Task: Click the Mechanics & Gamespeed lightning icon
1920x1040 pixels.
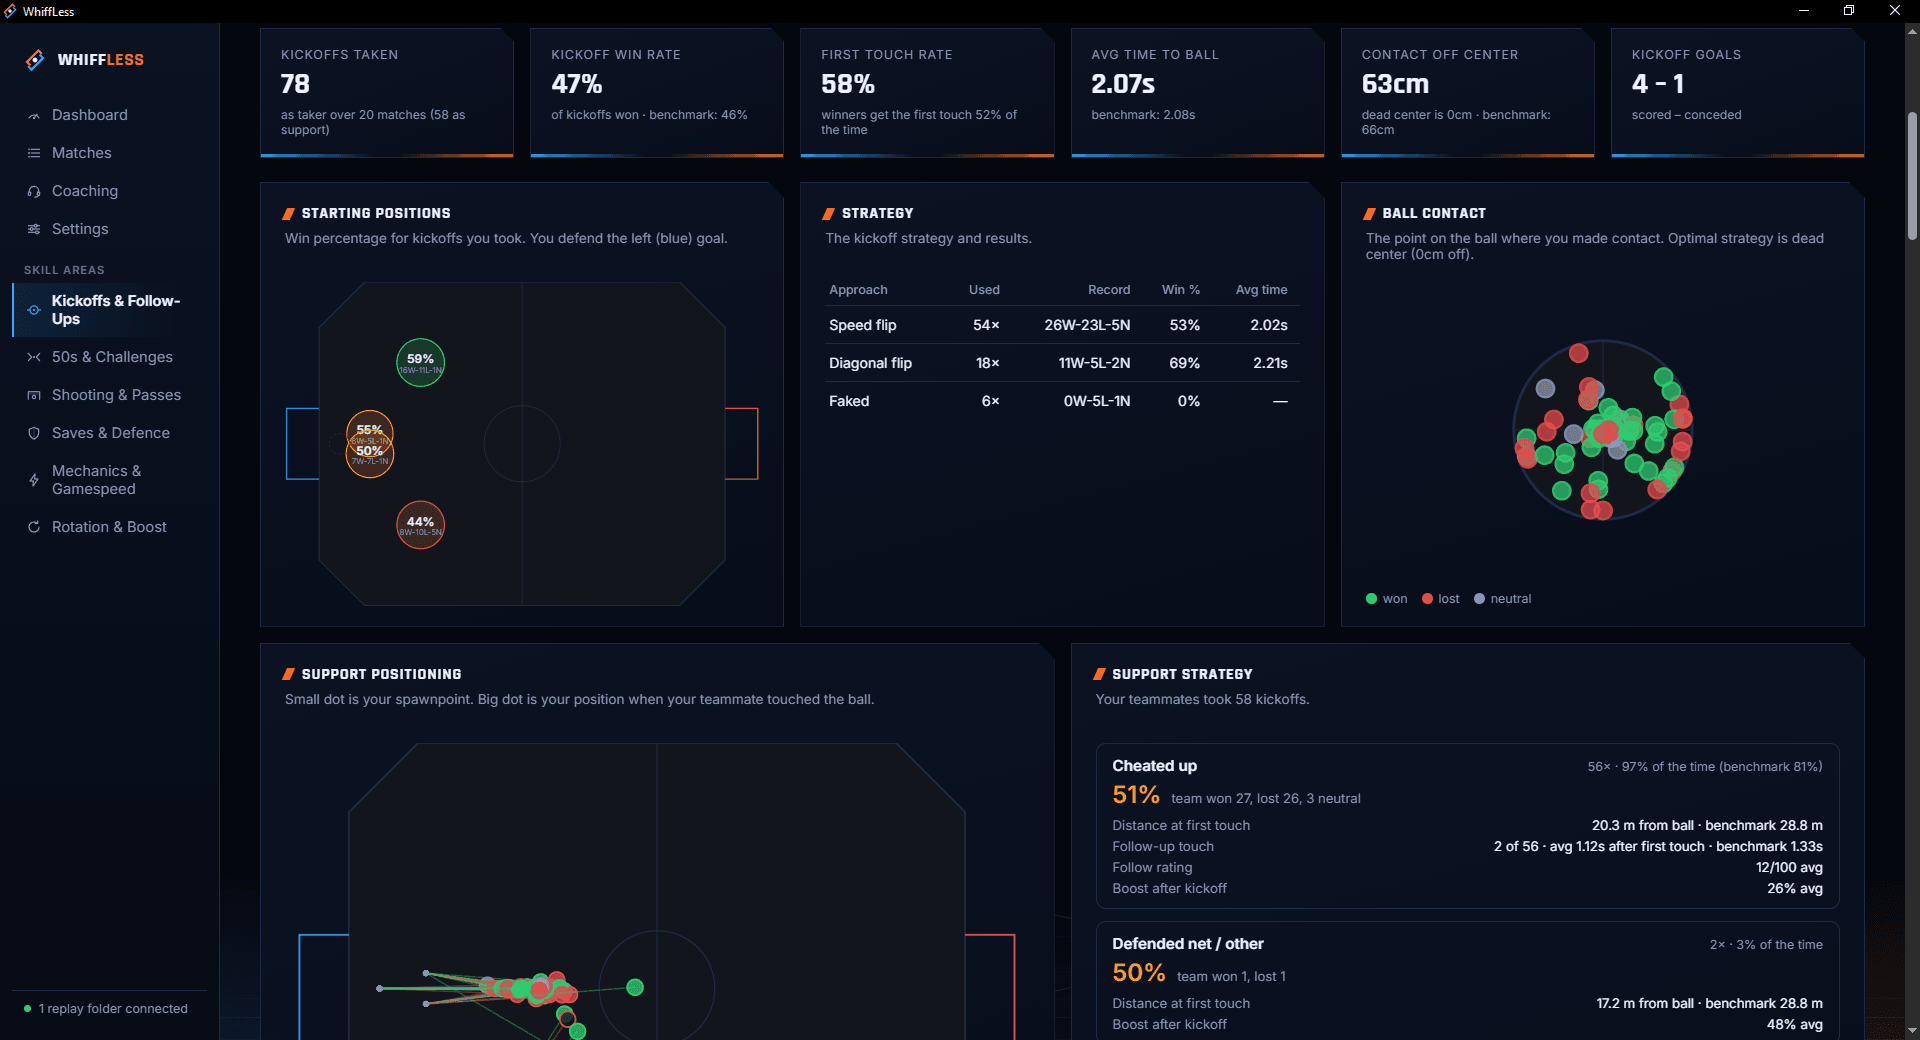Action: click(34, 480)
